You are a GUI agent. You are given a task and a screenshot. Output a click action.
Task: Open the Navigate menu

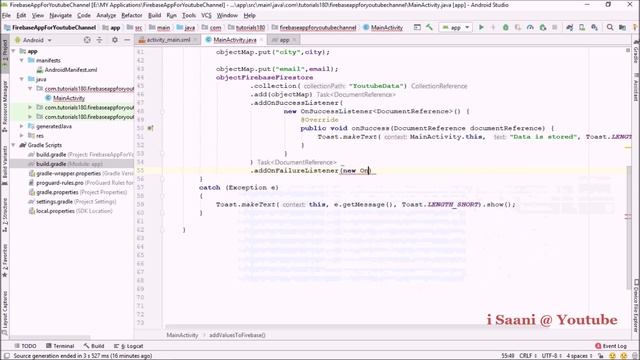60,16
